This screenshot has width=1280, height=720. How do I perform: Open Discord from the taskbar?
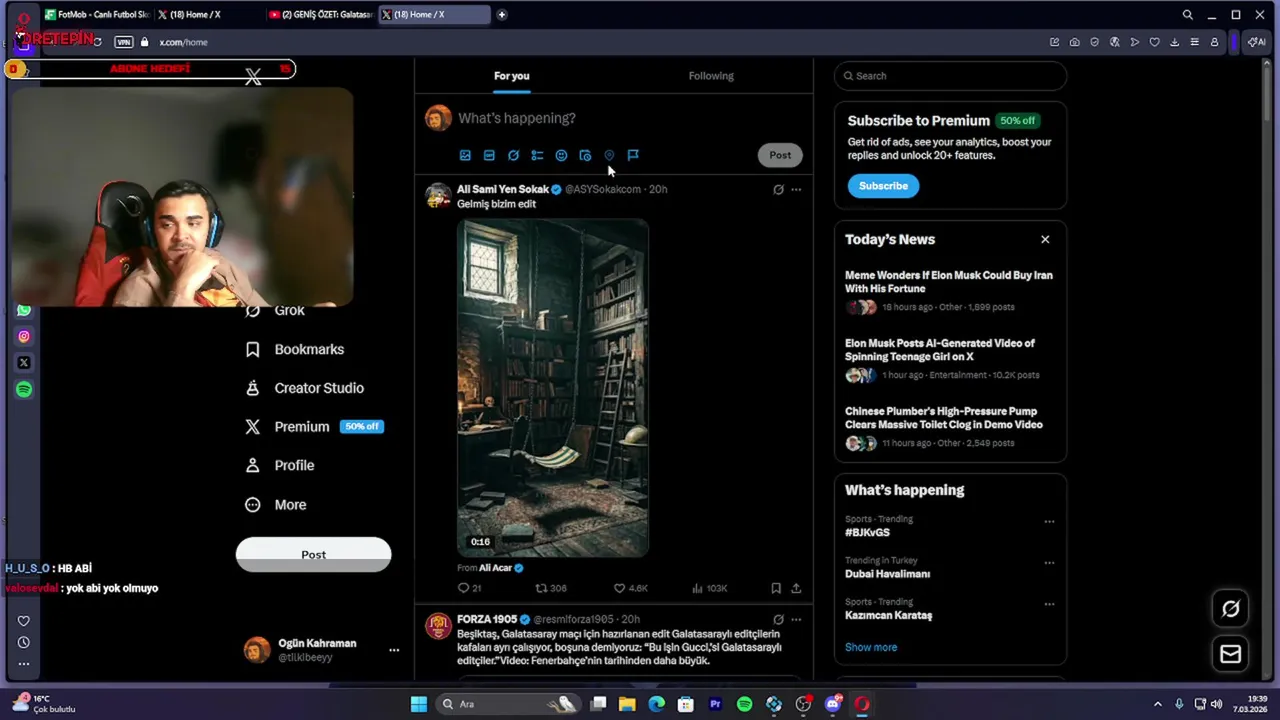click(x=833, y=704)
